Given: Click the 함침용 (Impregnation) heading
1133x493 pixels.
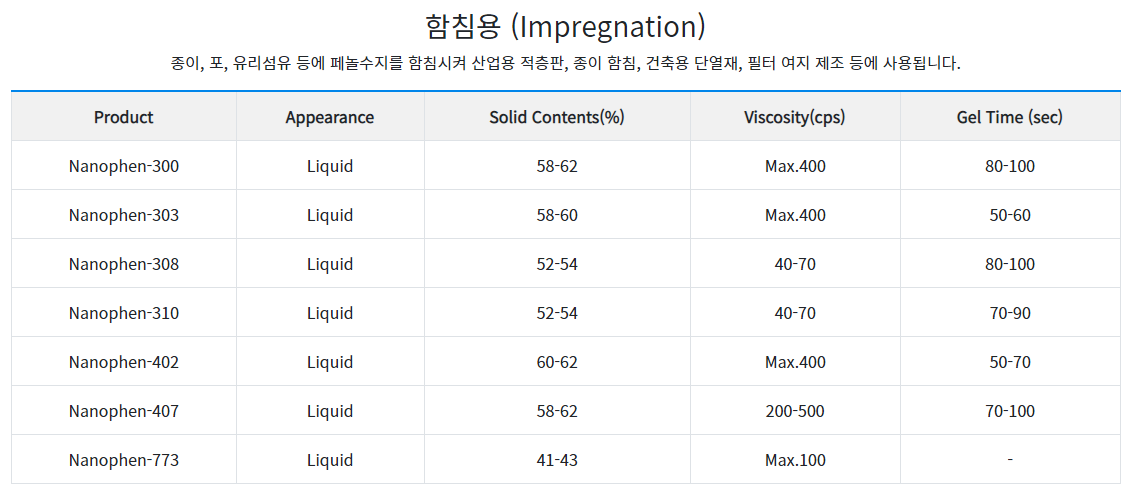Looking at the screenshot, I should click(x=565, y=27).
